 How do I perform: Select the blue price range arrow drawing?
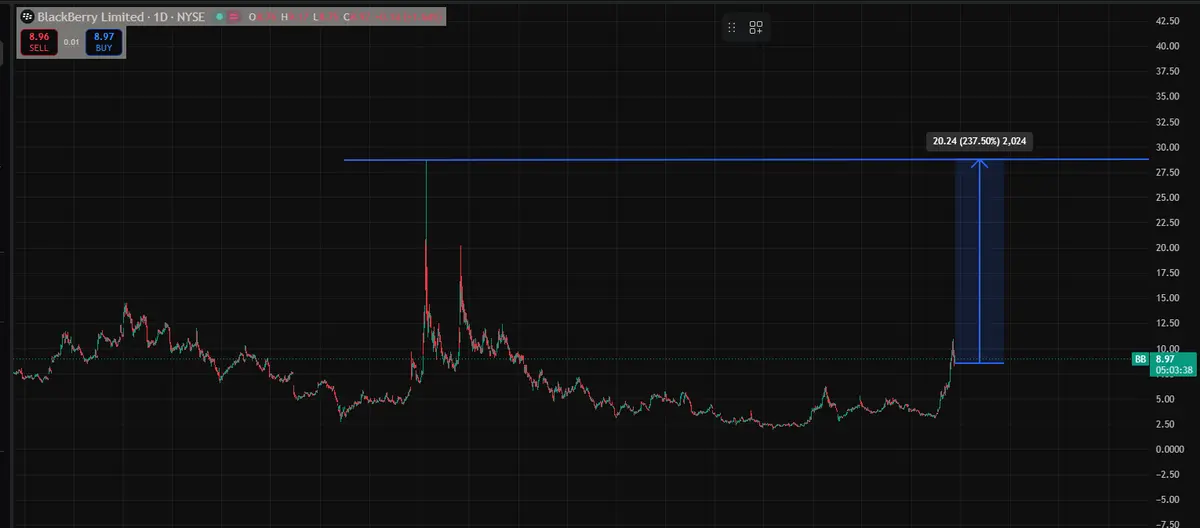pyautogui.click(x=980, y=260)
